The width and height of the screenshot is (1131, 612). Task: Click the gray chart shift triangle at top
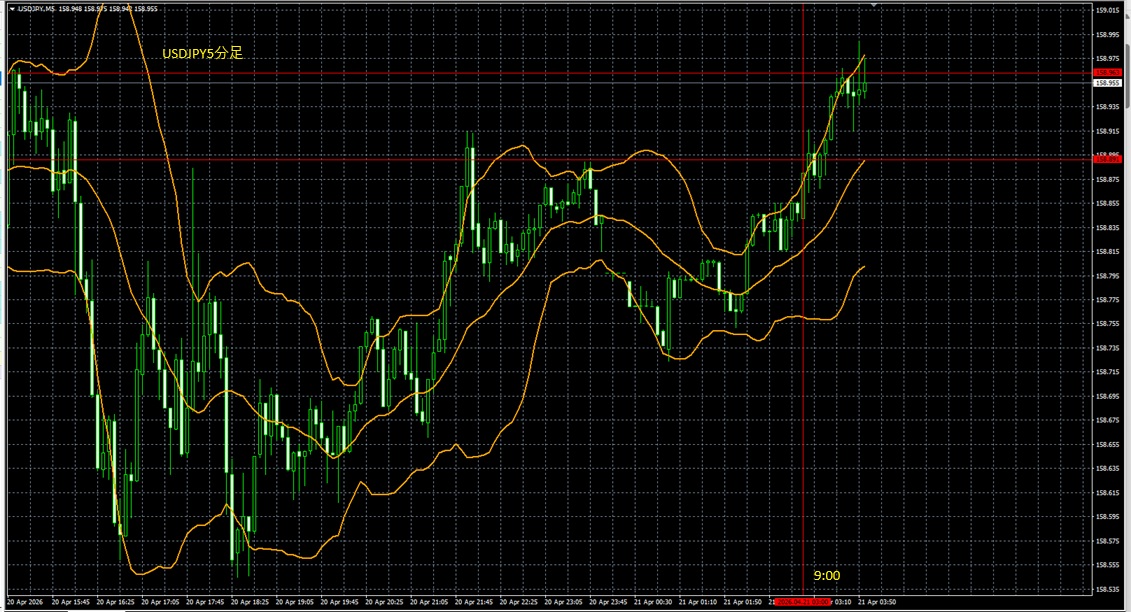(875, 5)
